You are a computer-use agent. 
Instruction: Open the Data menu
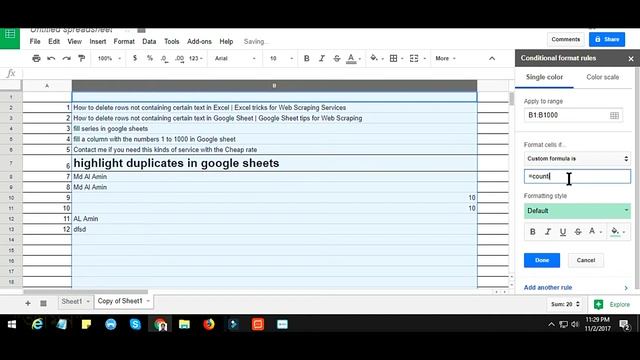pyautogui.click(x=149, y=42)
